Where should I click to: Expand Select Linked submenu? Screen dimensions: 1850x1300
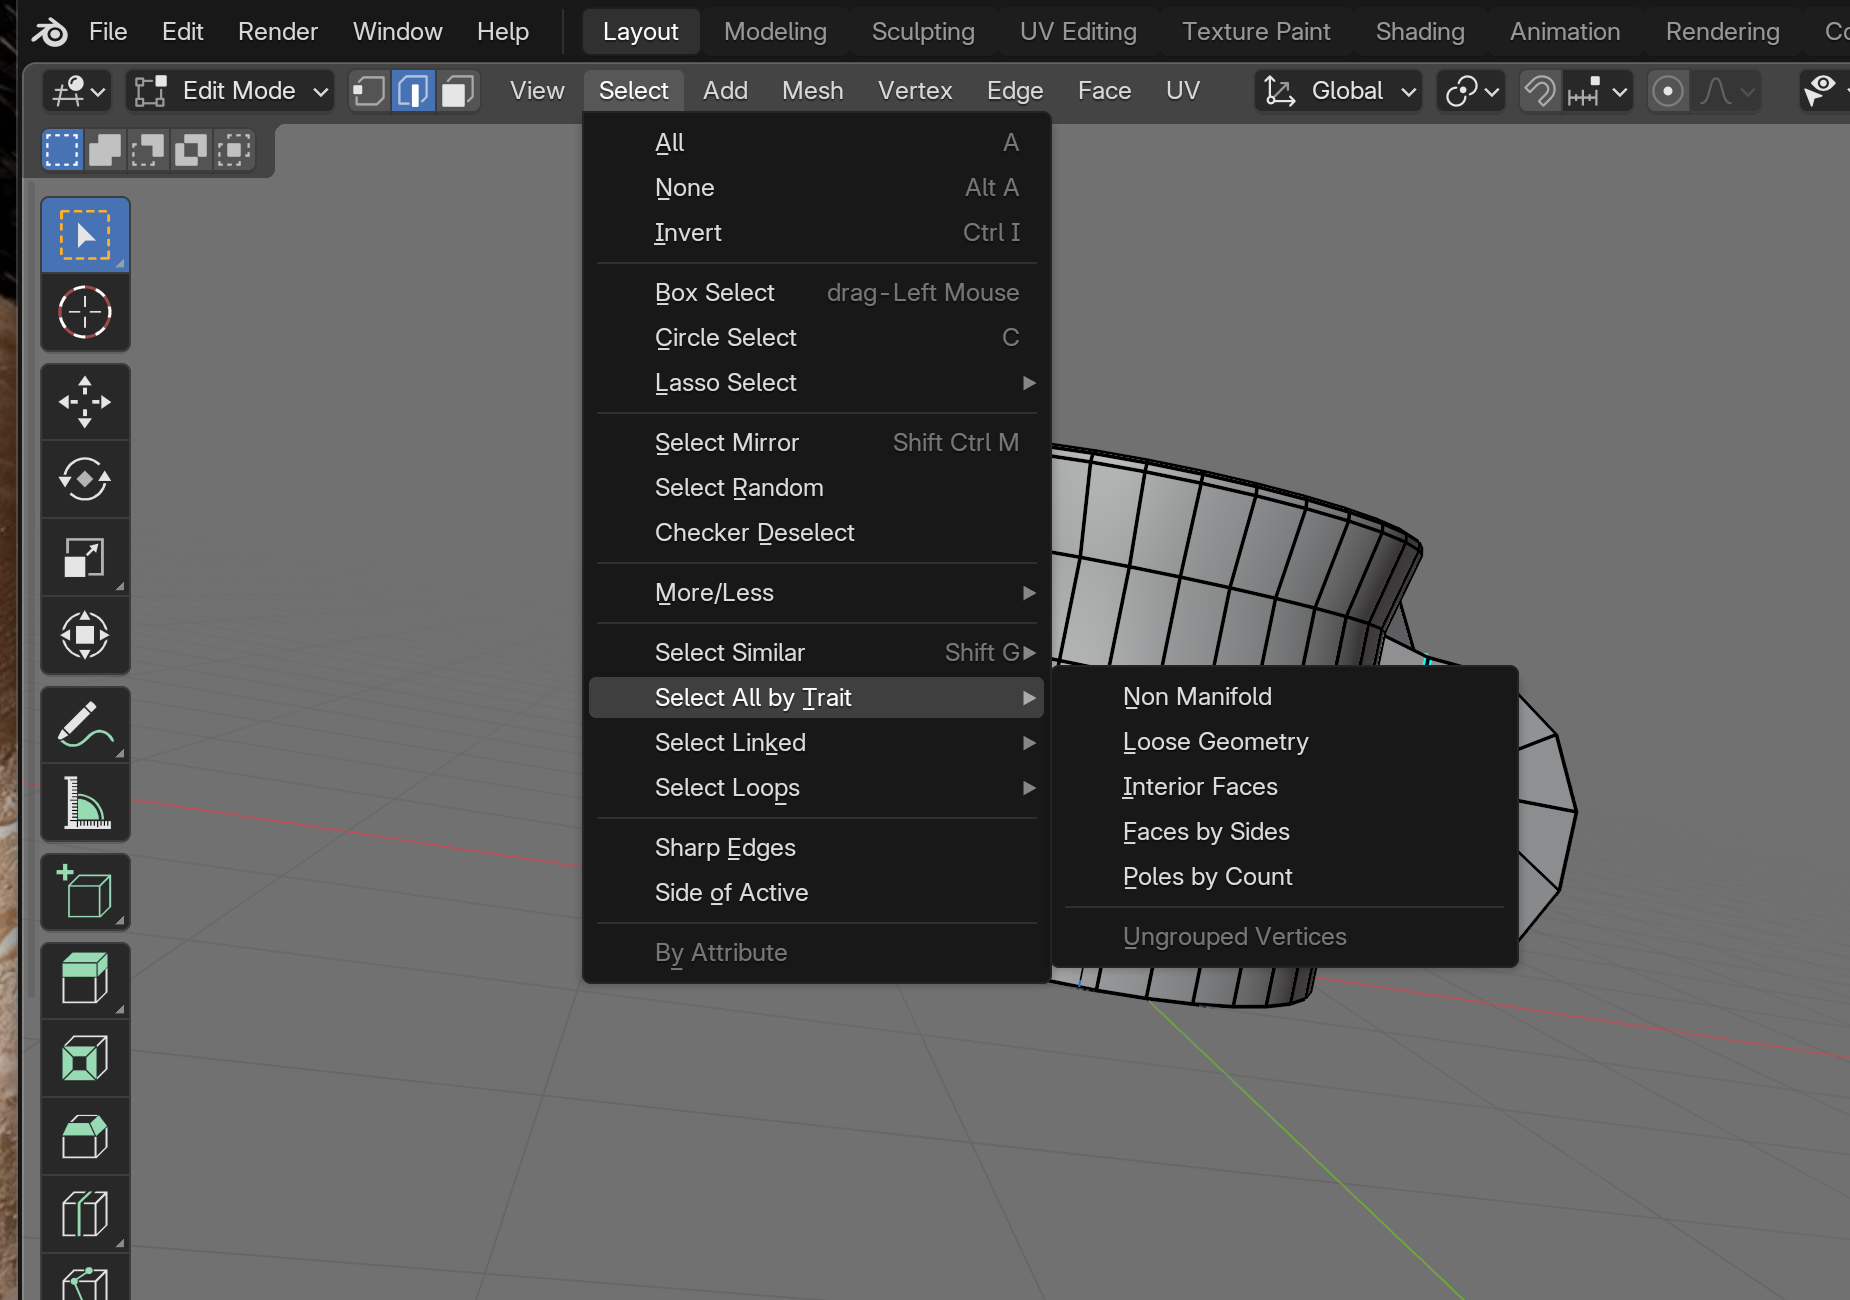click(x=816, y=742)
